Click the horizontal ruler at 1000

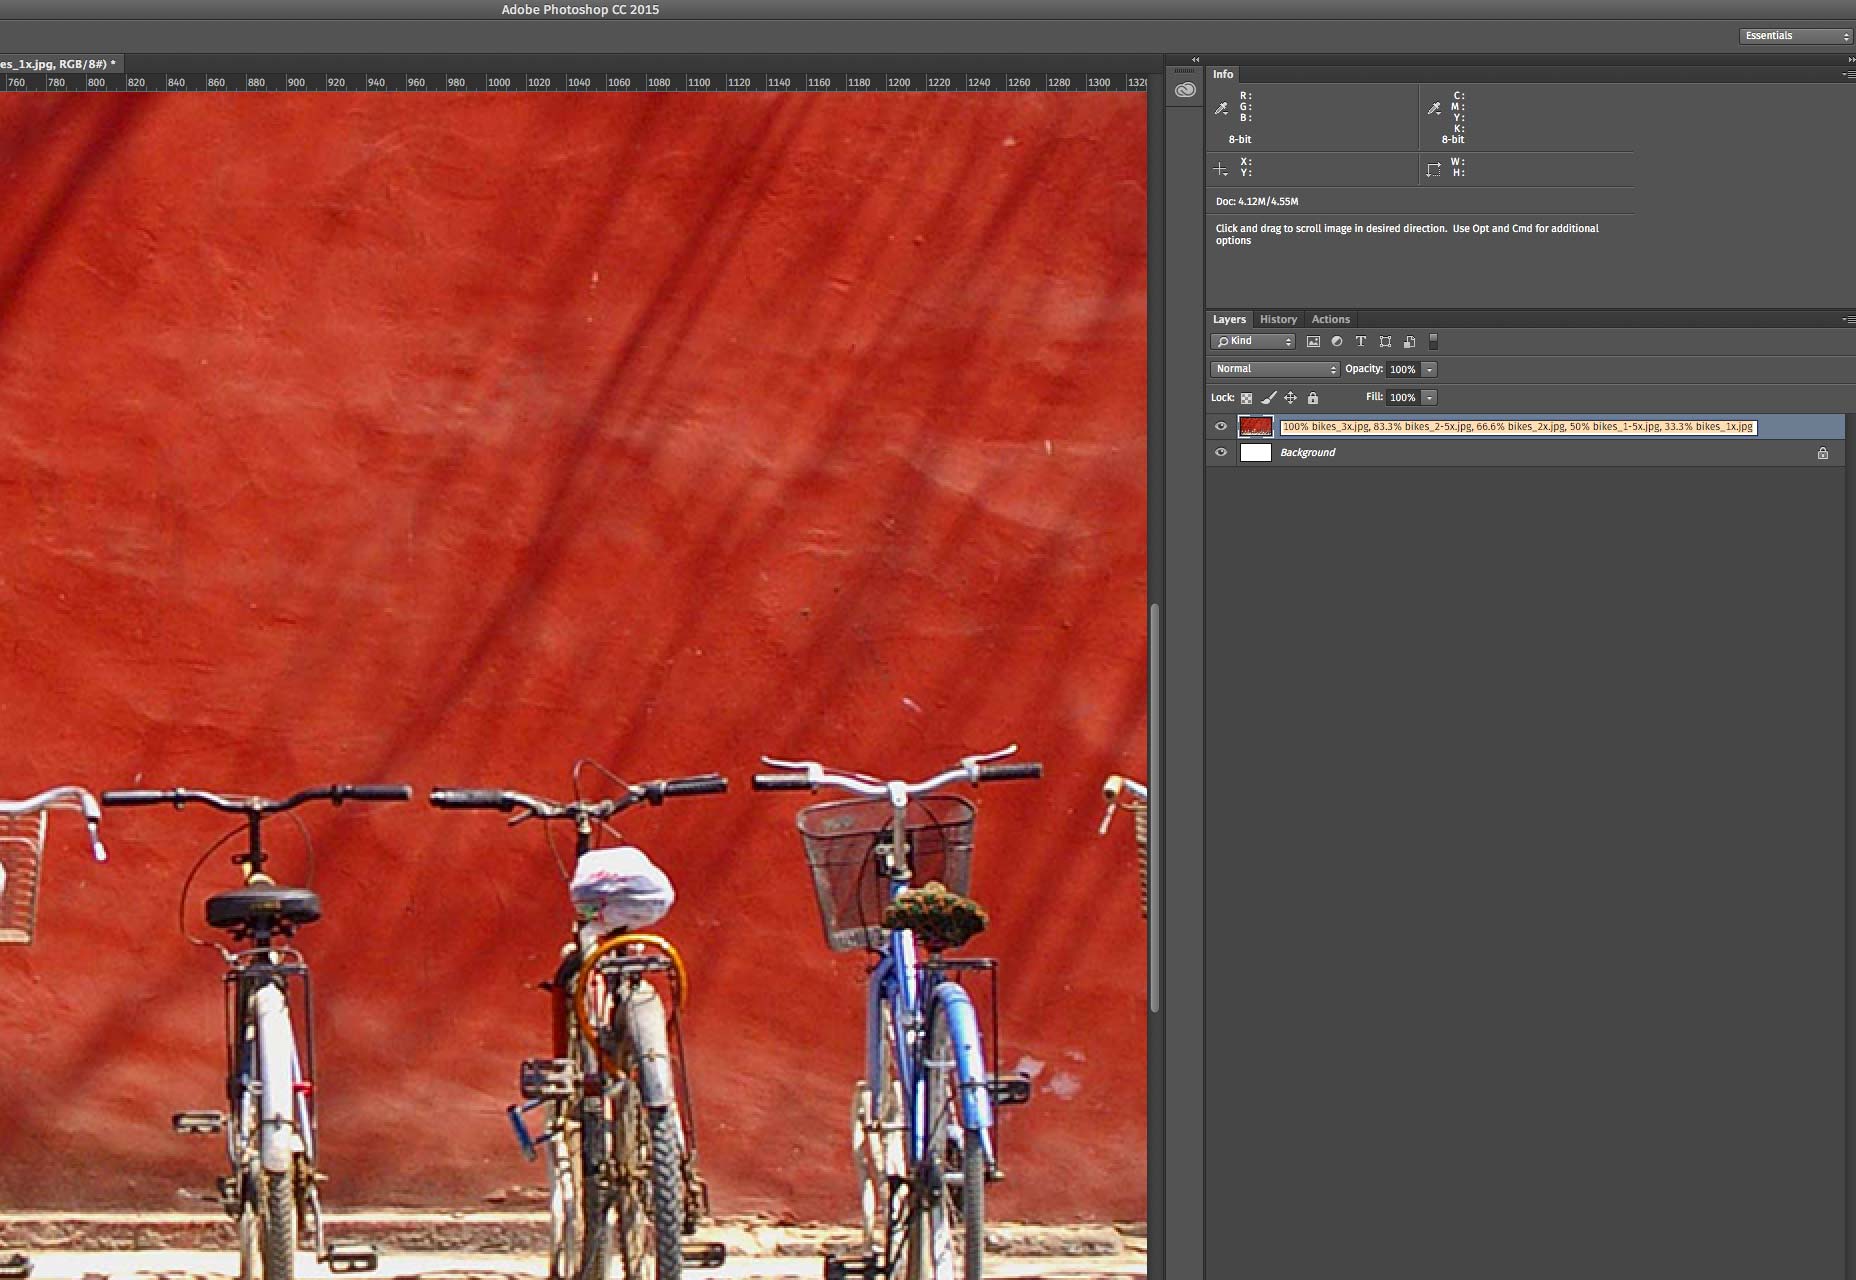498,83
